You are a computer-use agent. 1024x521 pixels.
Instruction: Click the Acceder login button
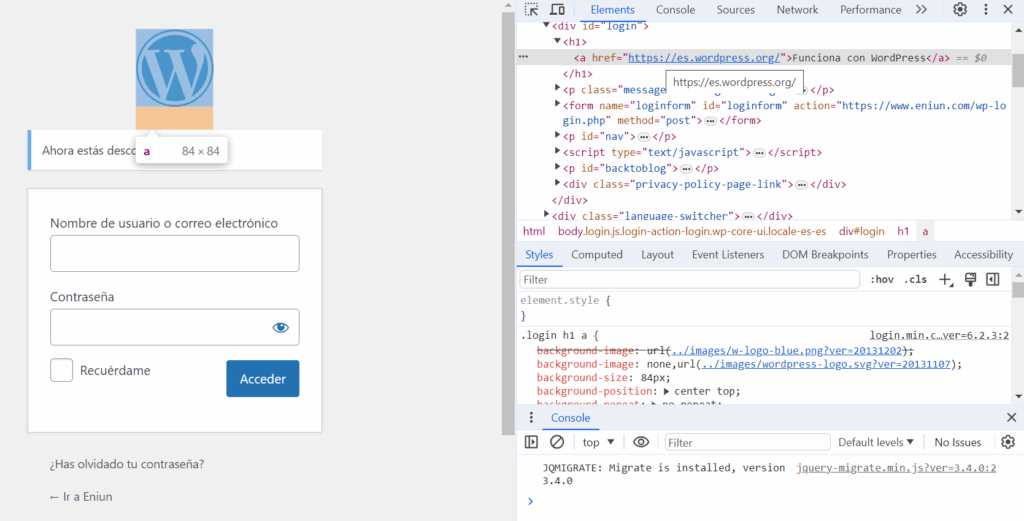[263, 379]
